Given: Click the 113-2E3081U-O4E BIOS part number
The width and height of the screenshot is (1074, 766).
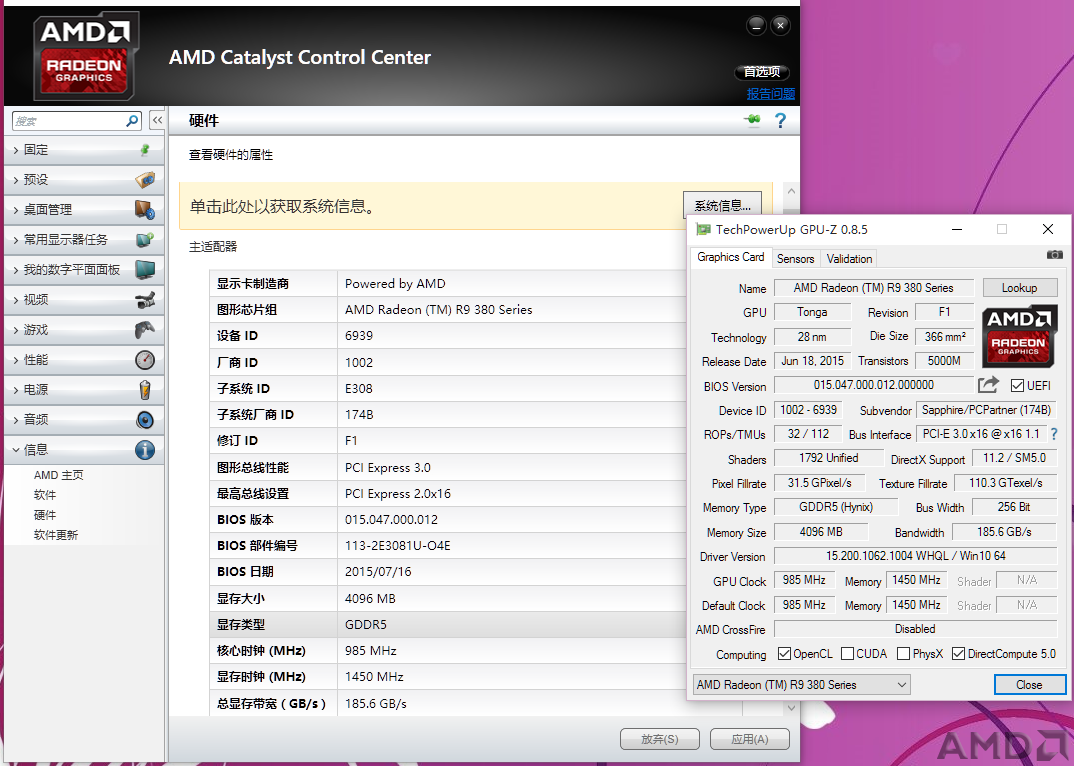Looking at the screenshot, I should click(397, 546).
